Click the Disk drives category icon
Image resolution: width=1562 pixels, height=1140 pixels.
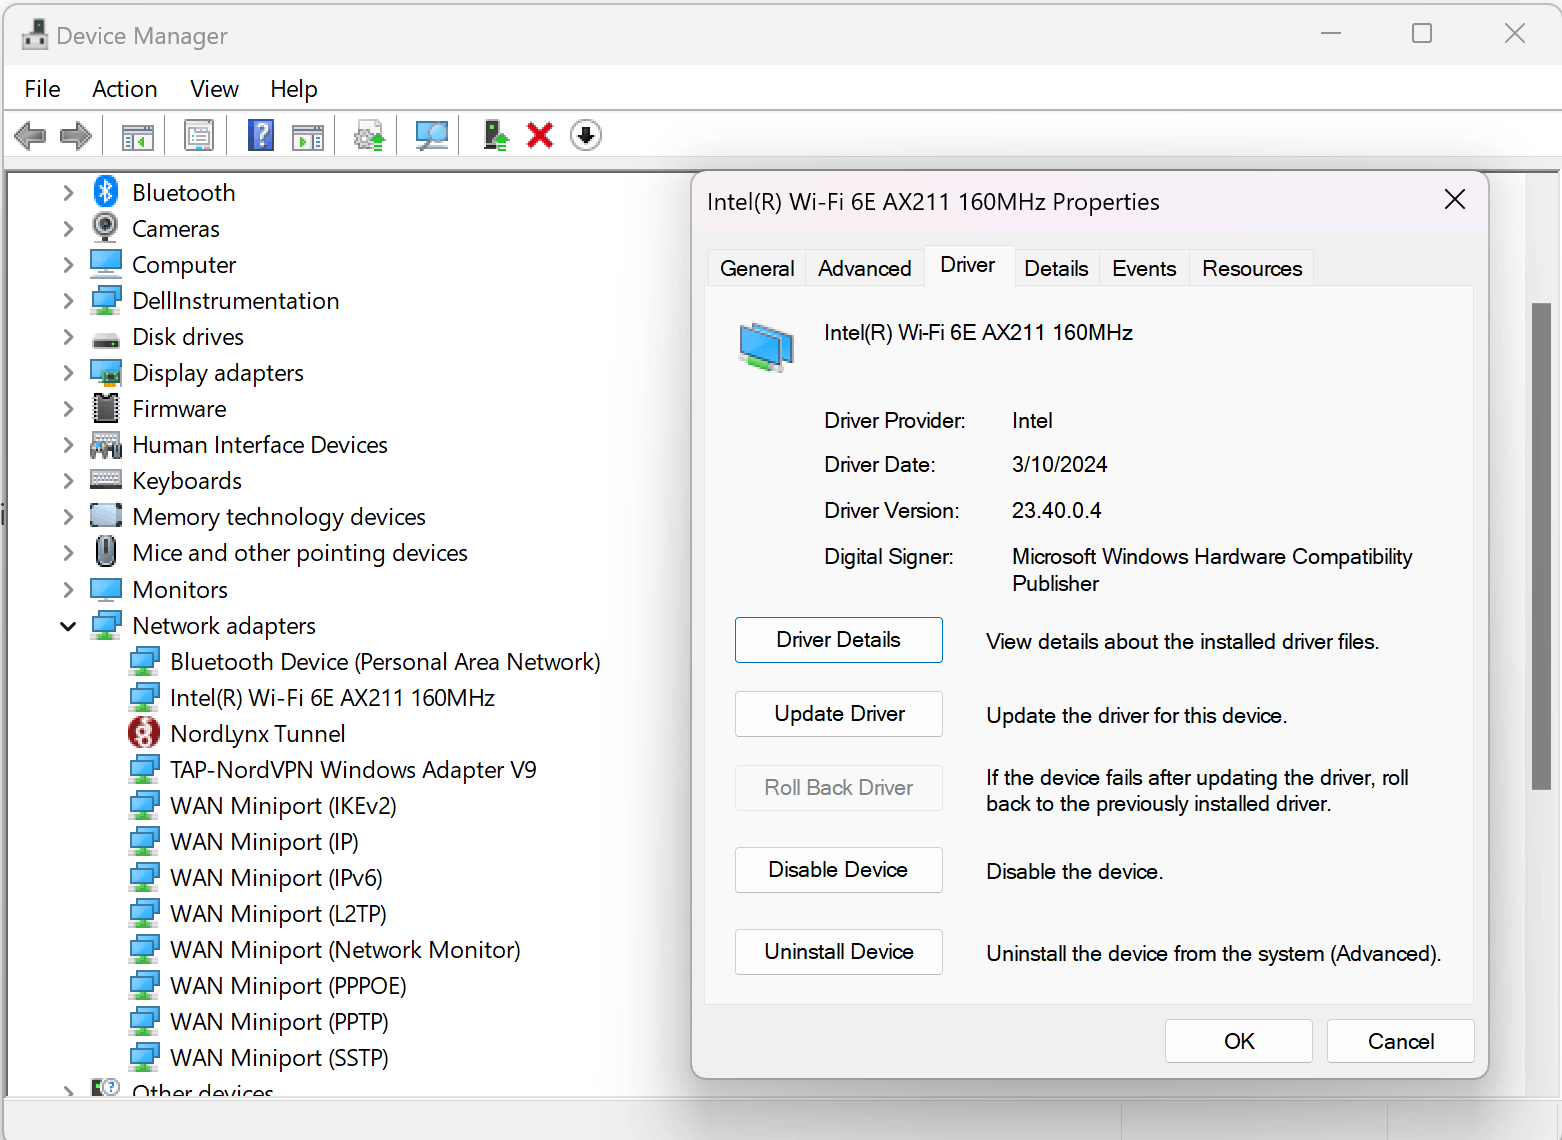pos(106,338)
